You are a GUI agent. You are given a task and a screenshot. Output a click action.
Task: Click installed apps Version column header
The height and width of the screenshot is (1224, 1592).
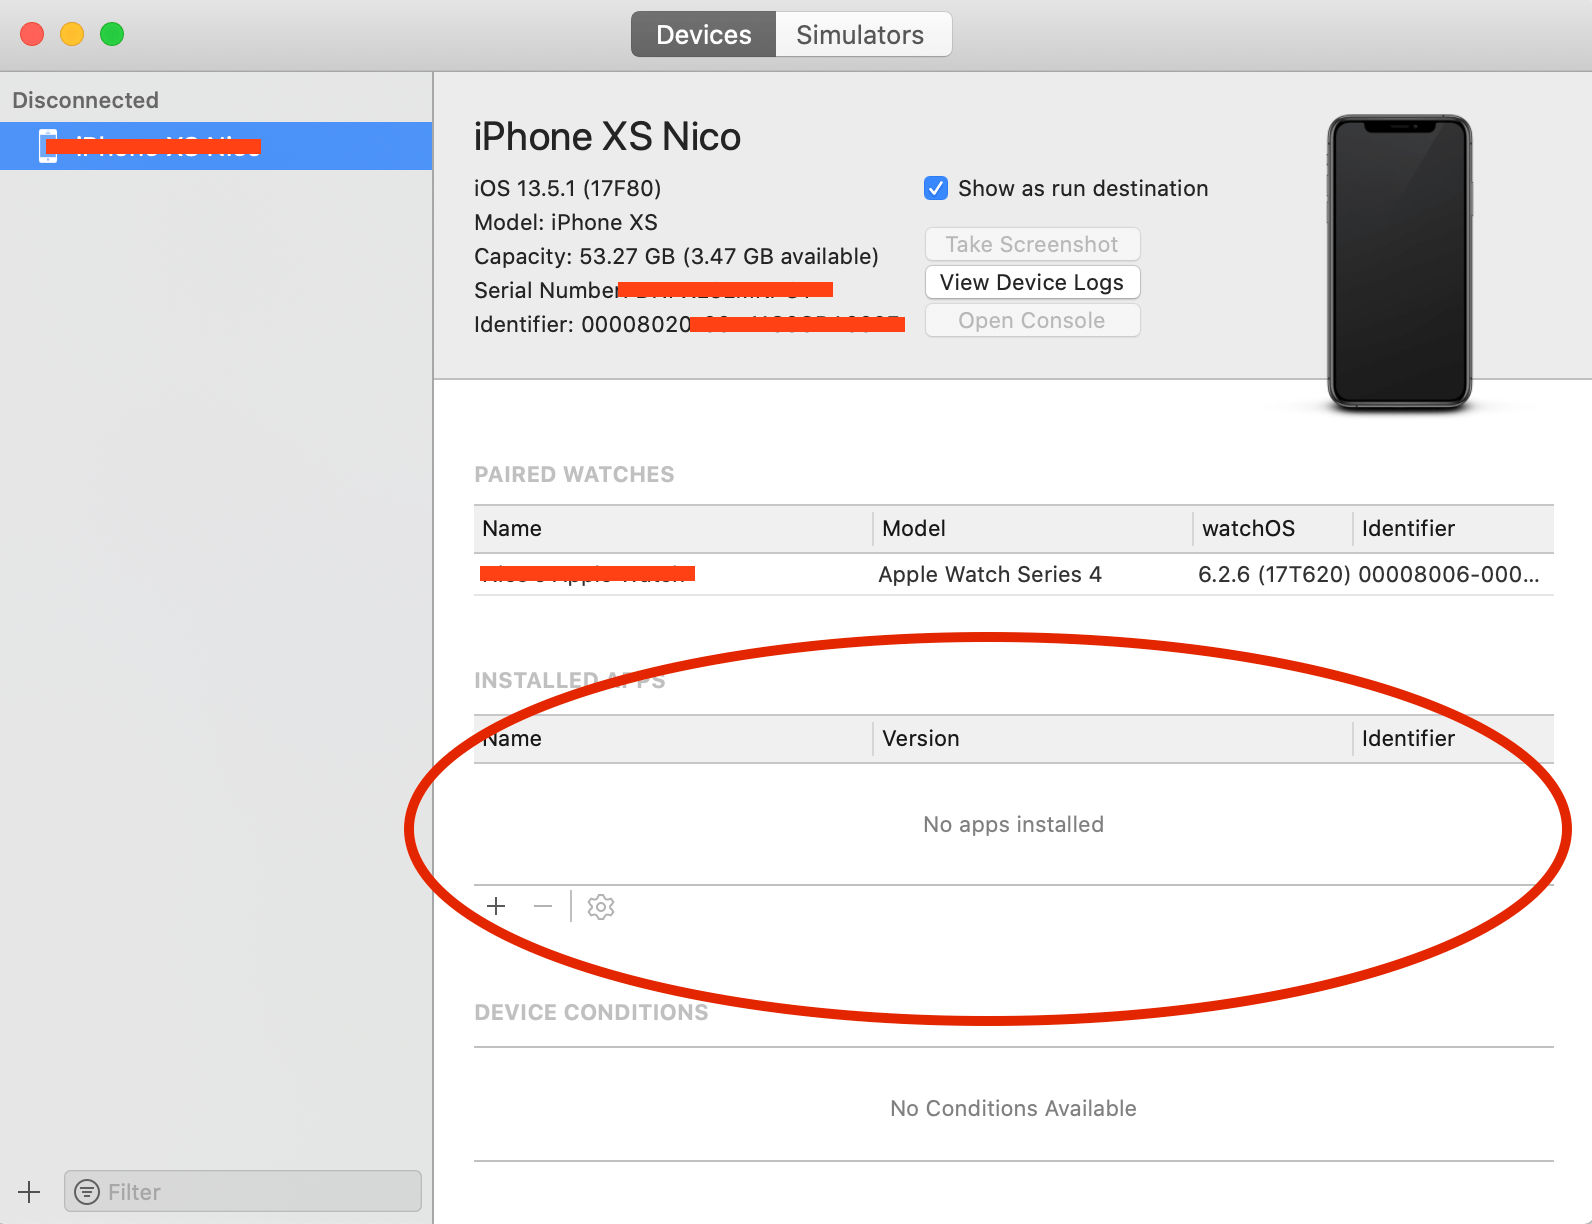pyautogui.click(x=1113, y=738)
